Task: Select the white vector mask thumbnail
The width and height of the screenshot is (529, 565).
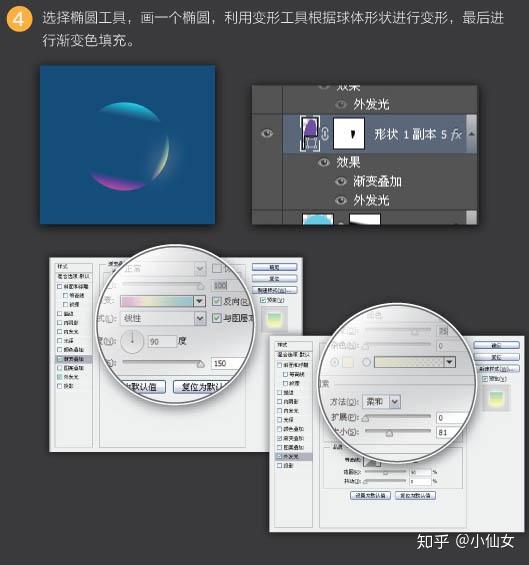Action: point(349,134)
